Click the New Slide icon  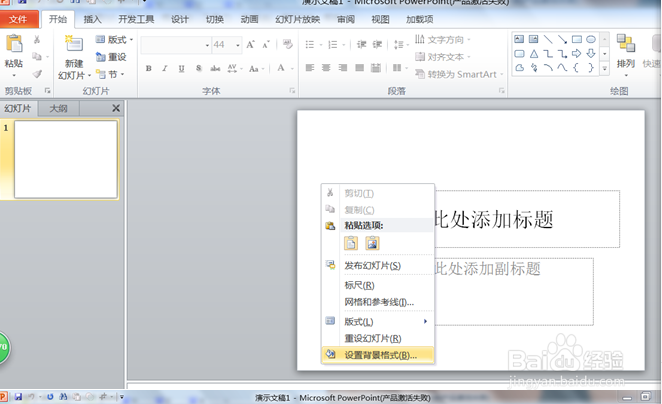click(73, 44)
